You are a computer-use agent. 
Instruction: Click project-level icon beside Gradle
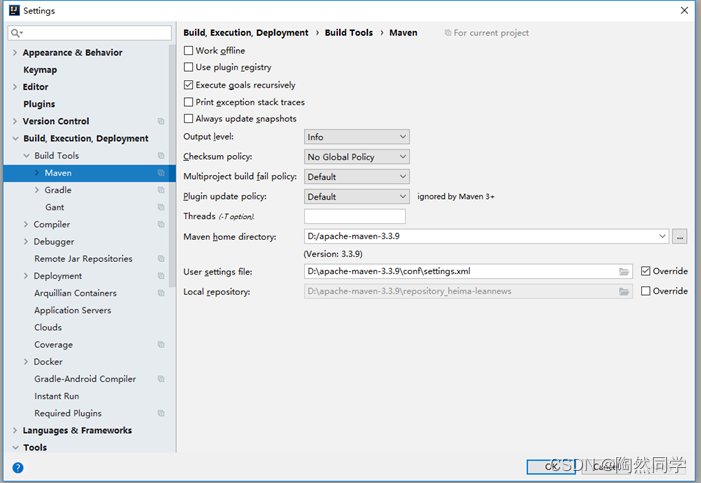(x=161, y=190)
